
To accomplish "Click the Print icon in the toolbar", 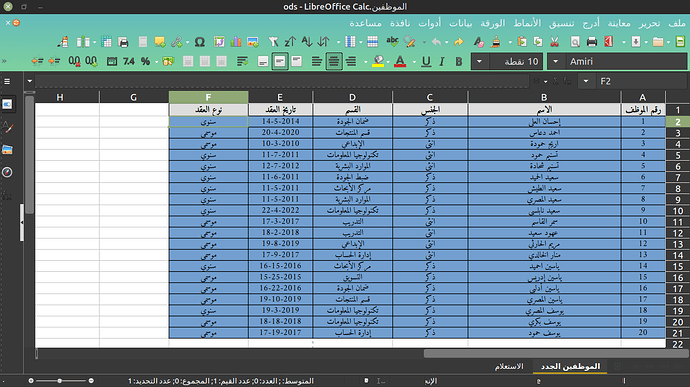I will [x=592, y=42].
